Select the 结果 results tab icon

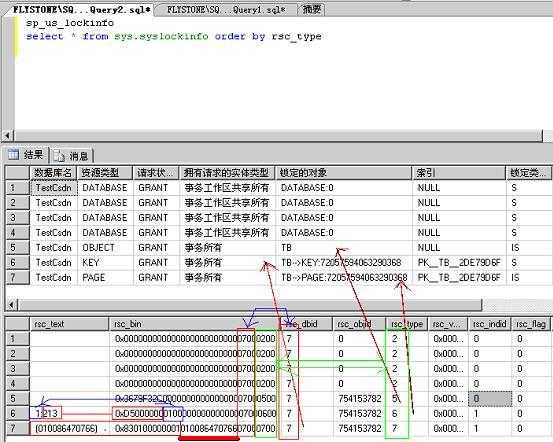[x=13, y=155]
